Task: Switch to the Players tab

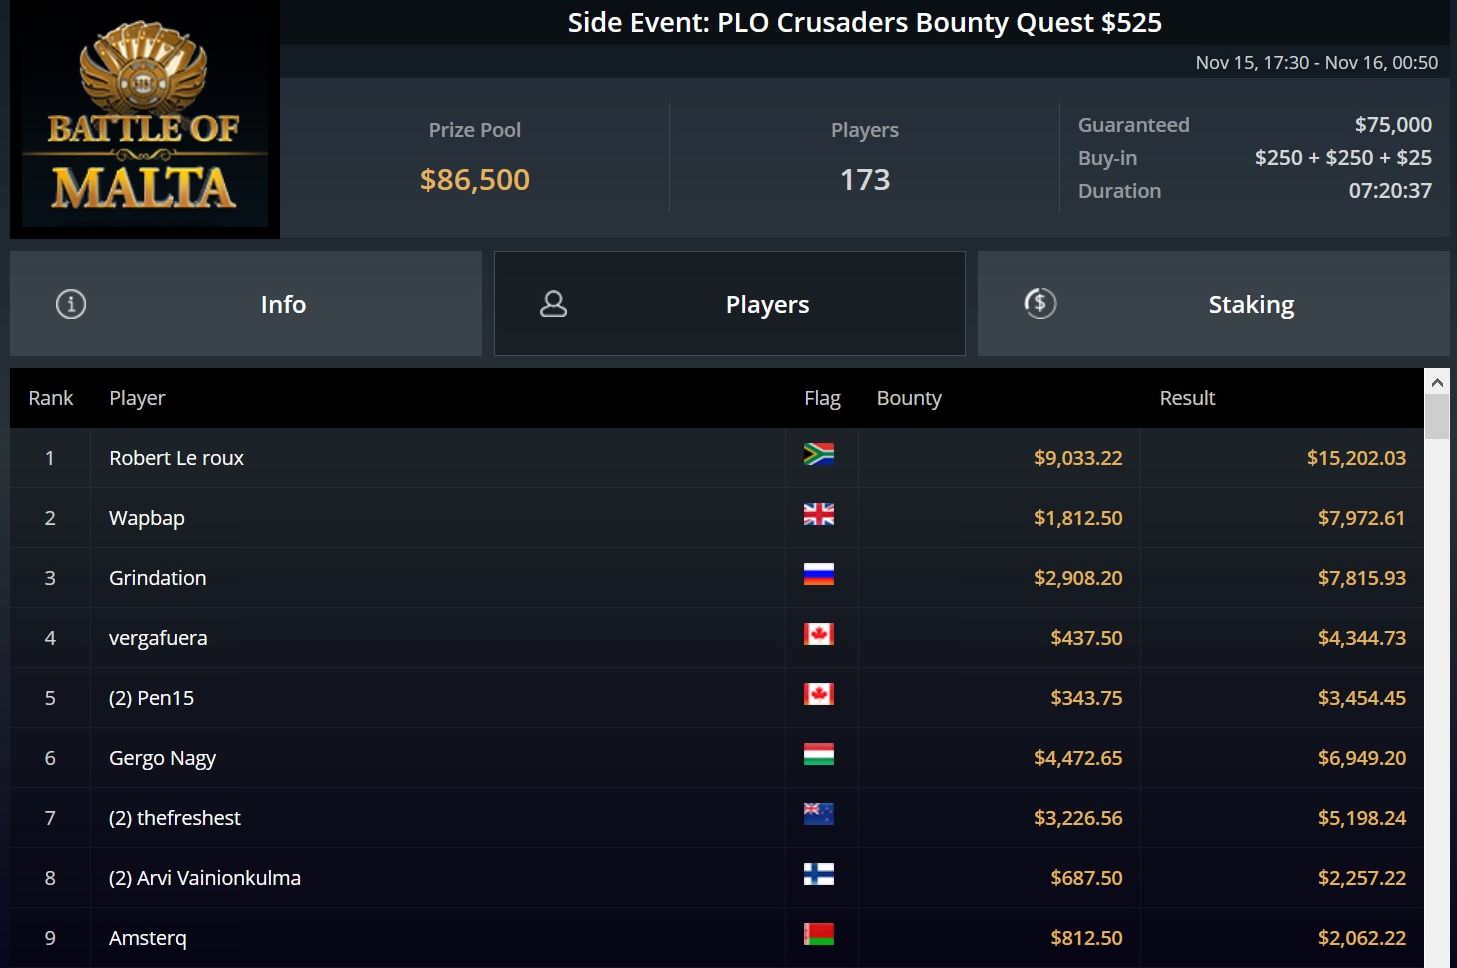Action: 730,304
